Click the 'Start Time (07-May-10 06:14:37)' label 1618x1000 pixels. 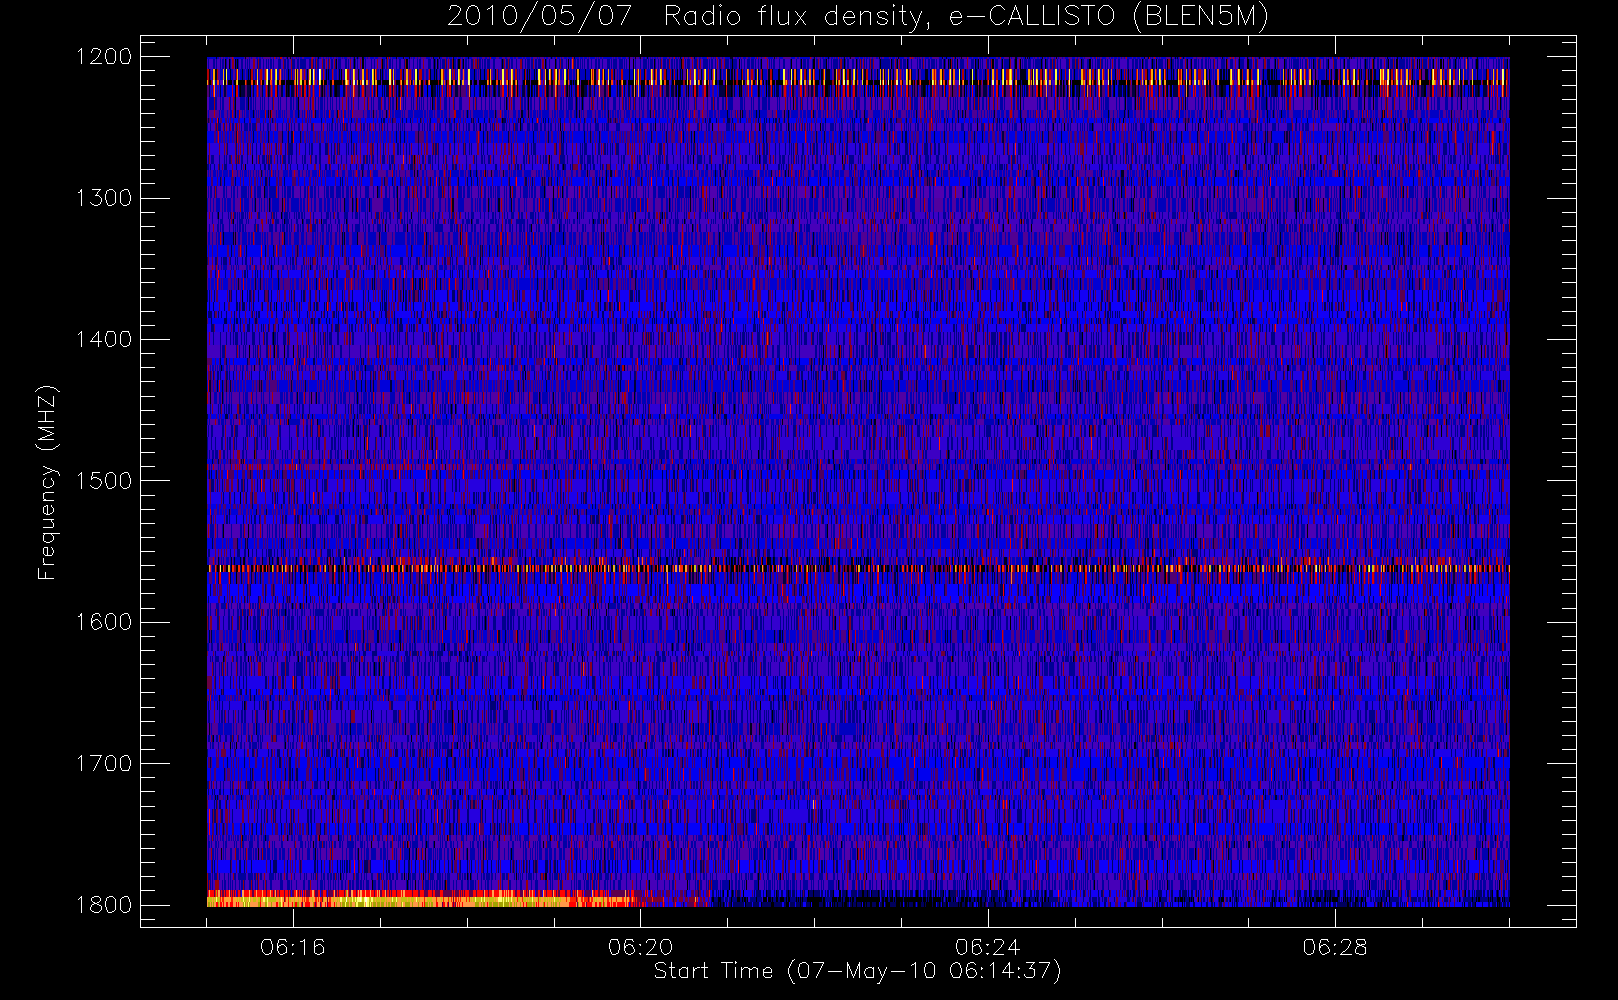pos(857,971)
